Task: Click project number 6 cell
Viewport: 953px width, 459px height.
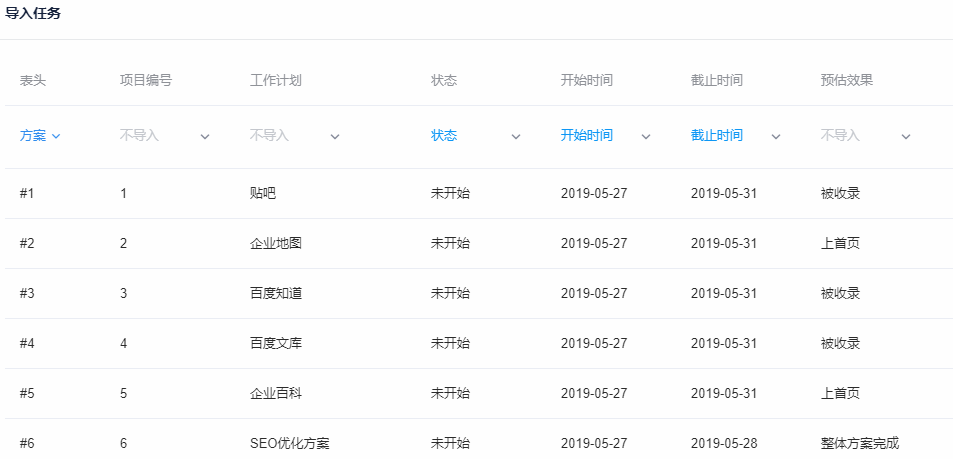Action: [123, 443]
